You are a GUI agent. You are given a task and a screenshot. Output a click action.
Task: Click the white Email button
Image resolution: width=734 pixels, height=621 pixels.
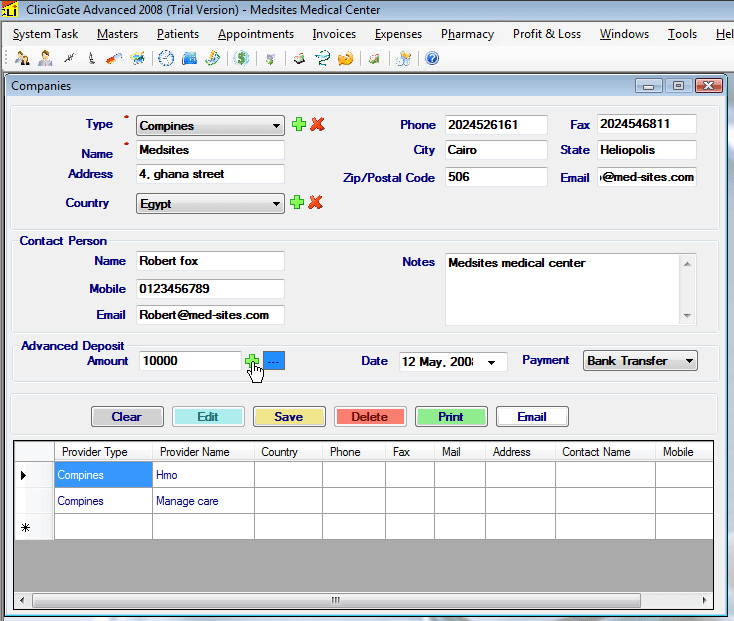[532, 416]
